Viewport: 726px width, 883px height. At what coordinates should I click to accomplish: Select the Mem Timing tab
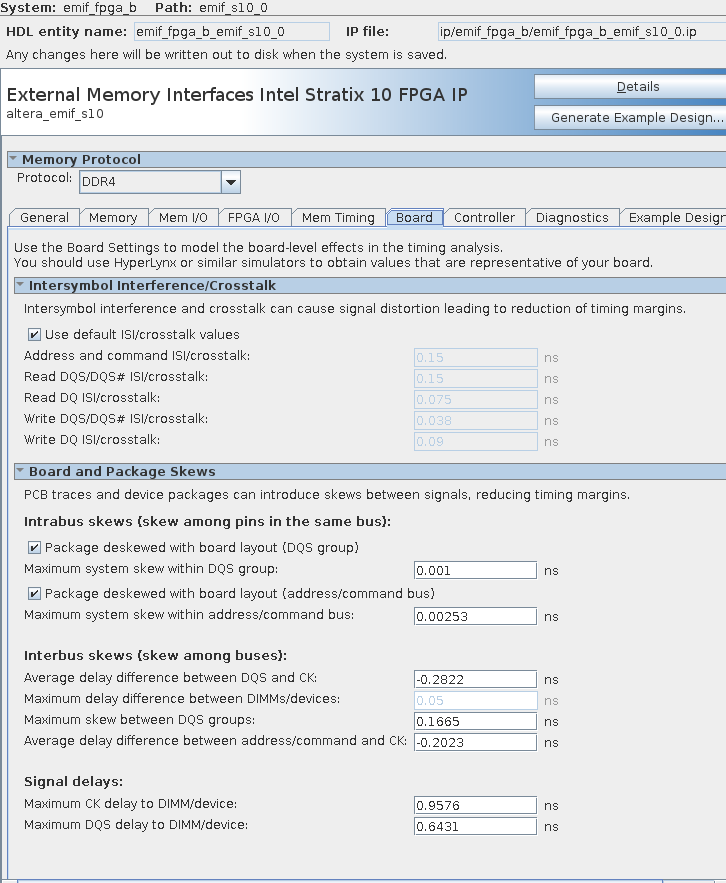point(338,218)
